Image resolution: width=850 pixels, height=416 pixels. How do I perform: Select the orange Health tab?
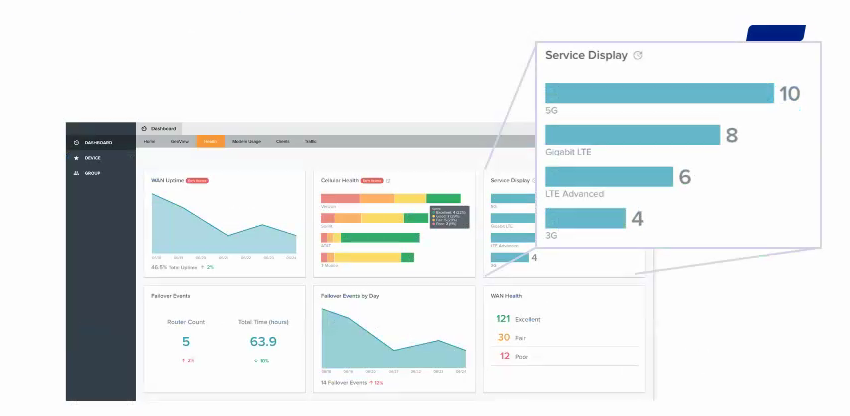210,142
